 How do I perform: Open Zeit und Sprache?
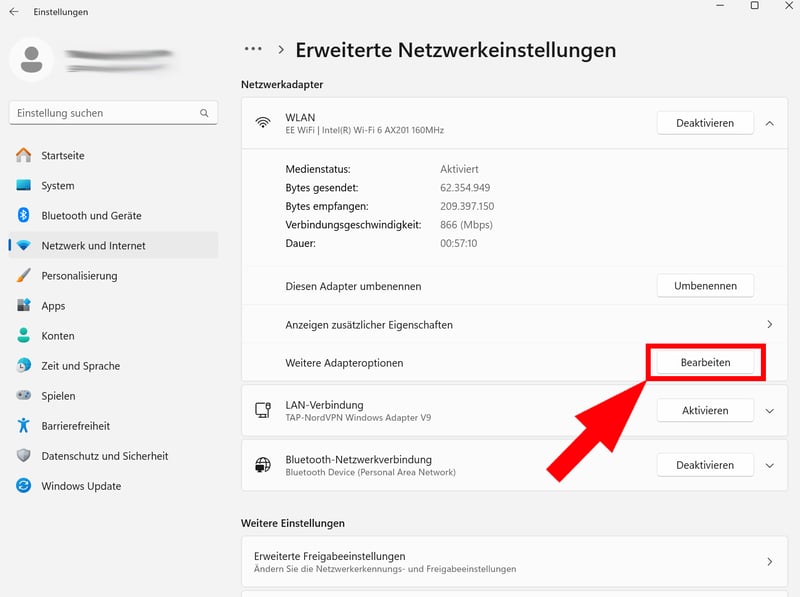(x=113, y=365)
